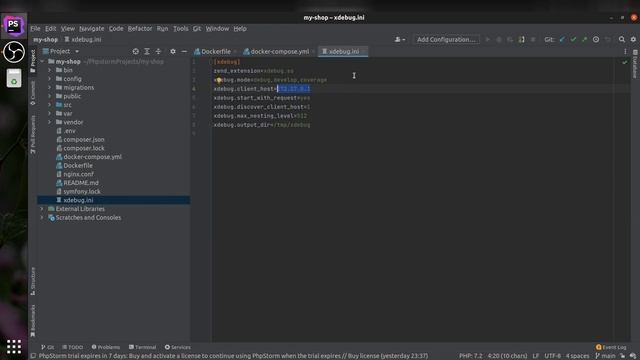640x360 pixels.
Task: Hide the Project panel
Action: pyautogui.click(x=184, y=51)
